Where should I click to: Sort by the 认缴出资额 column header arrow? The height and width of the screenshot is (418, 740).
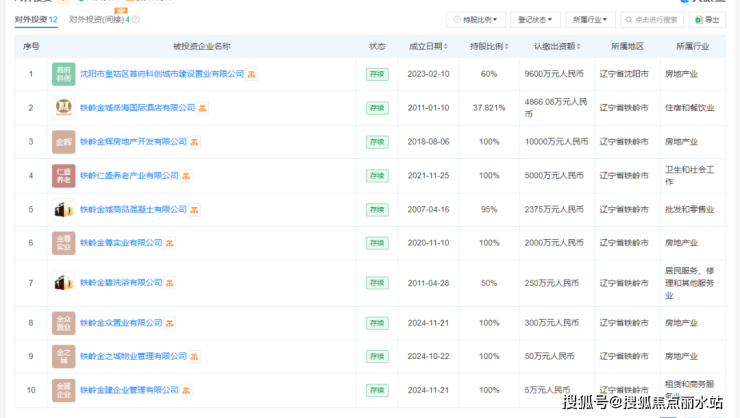(582, 47)
